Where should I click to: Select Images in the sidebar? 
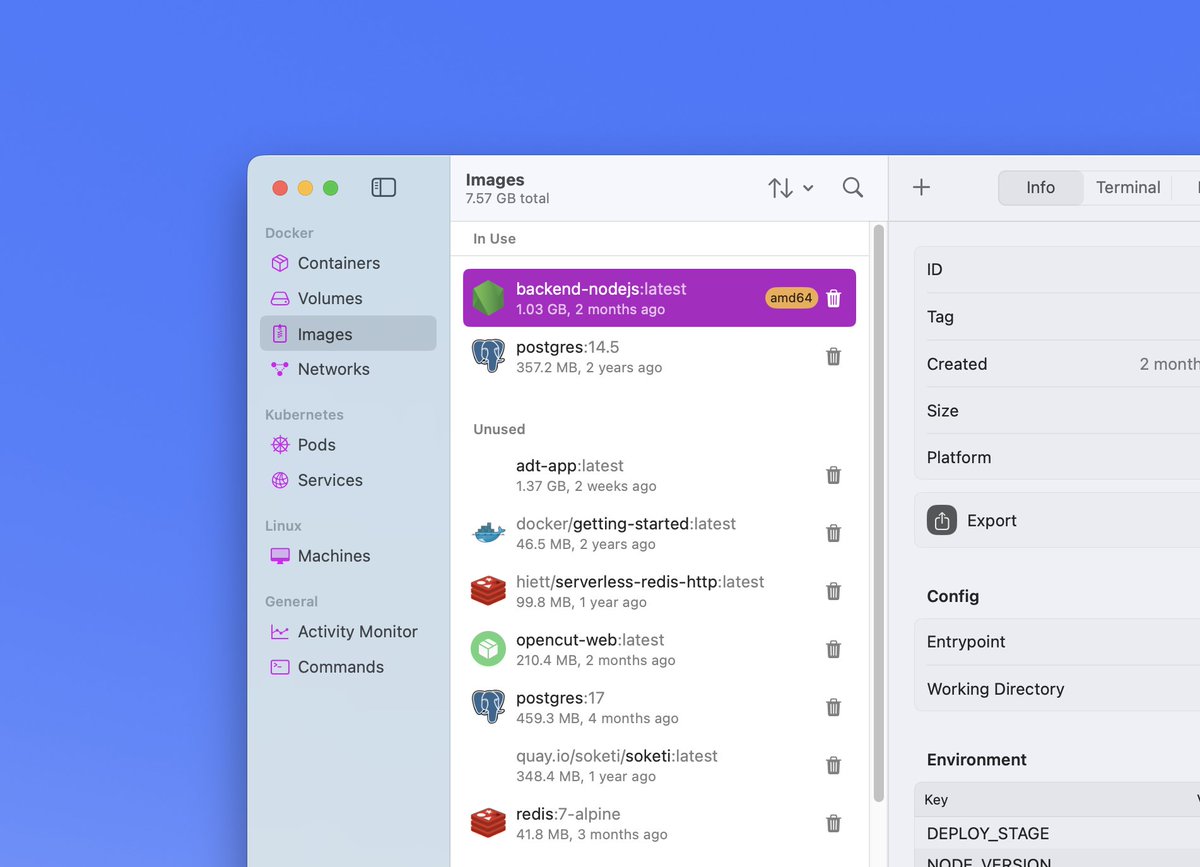[348, 334]
